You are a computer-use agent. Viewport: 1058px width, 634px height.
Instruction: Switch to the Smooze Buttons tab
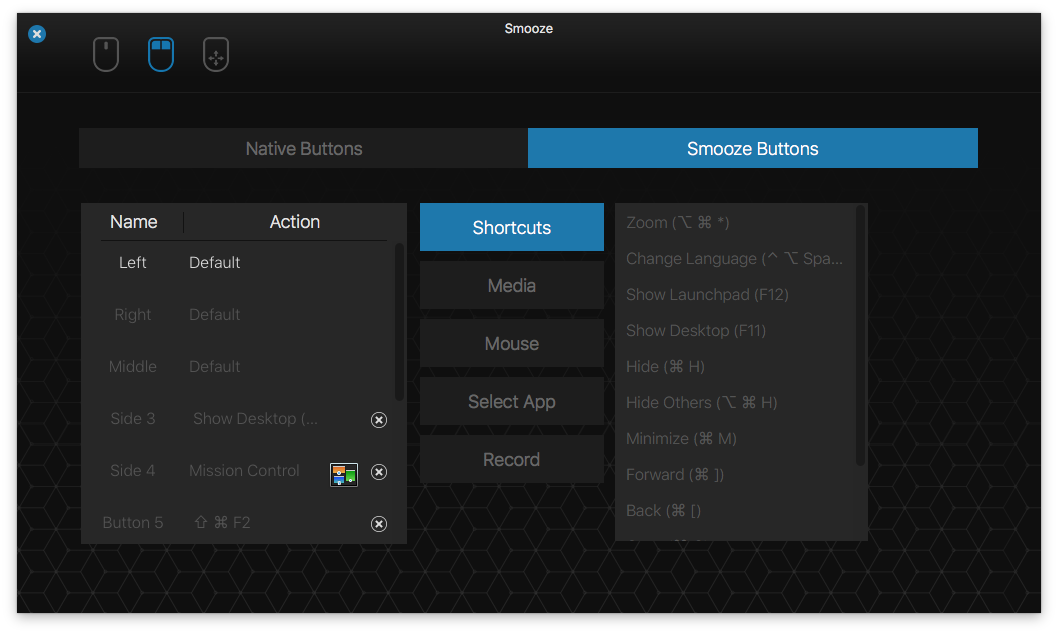pyautogui.click(x=752, y=148)
